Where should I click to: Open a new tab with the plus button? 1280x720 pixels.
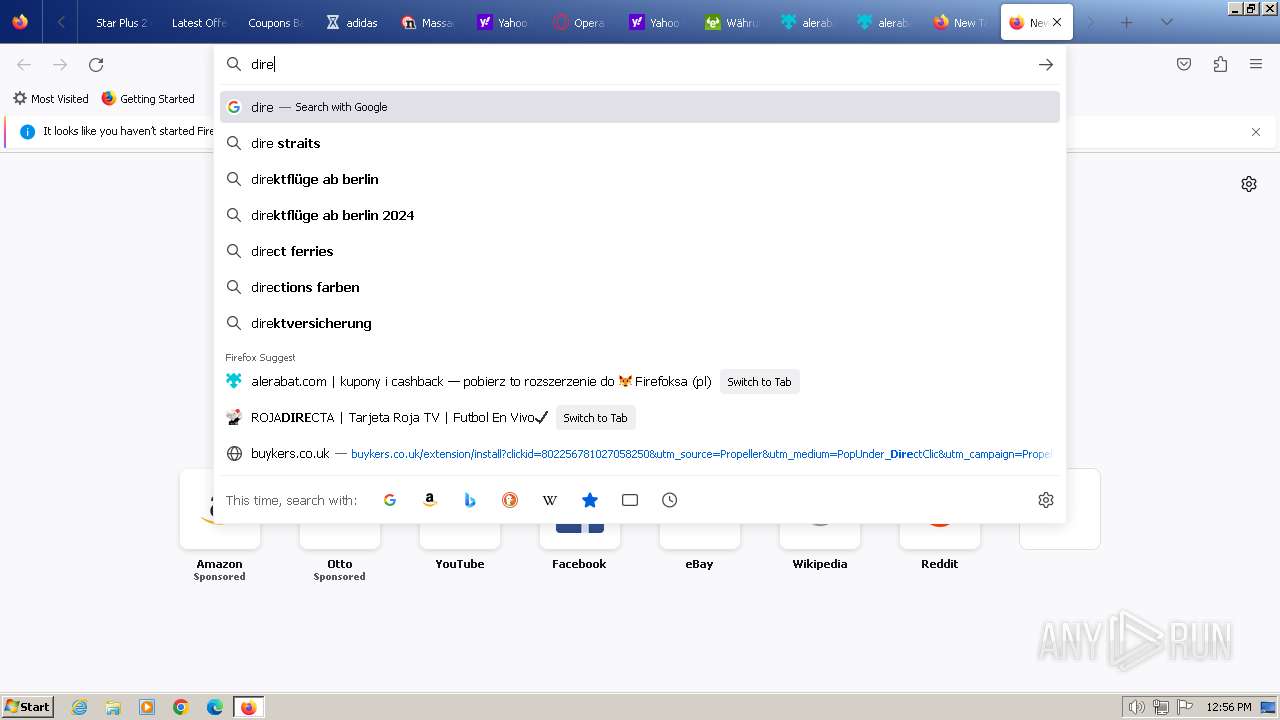point(1126,22)
